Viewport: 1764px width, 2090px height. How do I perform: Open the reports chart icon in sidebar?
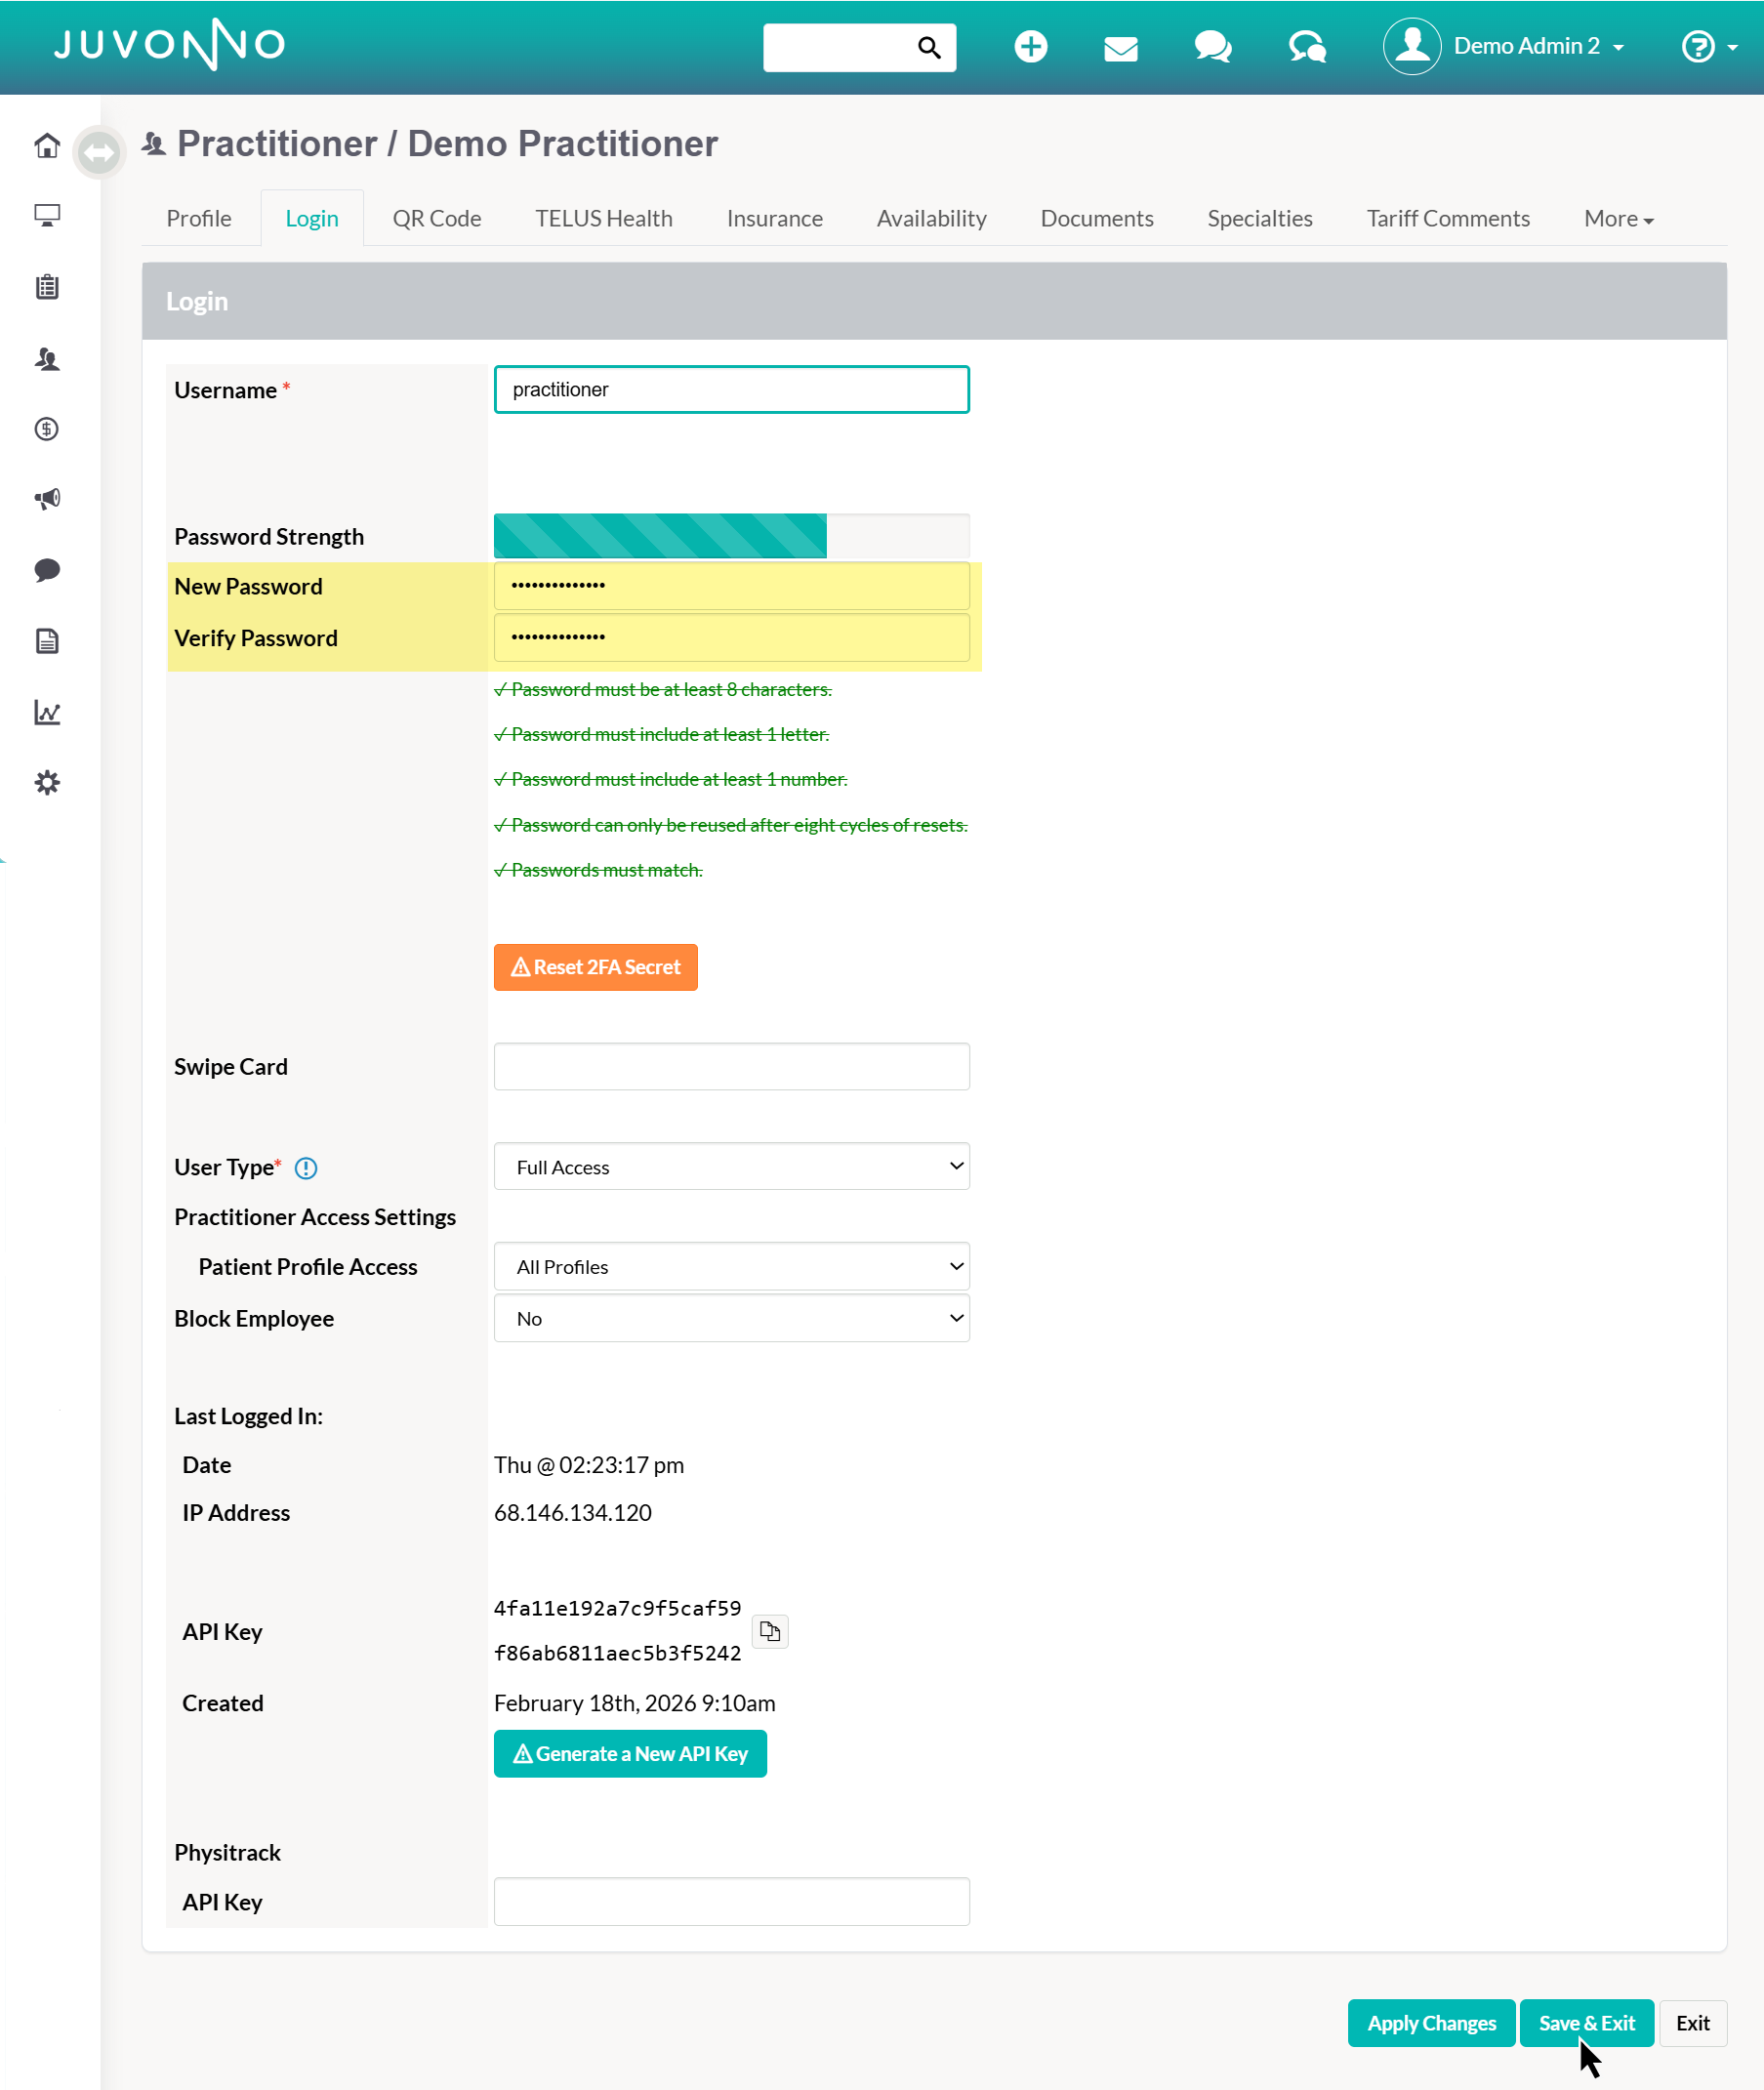click(47, 712)
